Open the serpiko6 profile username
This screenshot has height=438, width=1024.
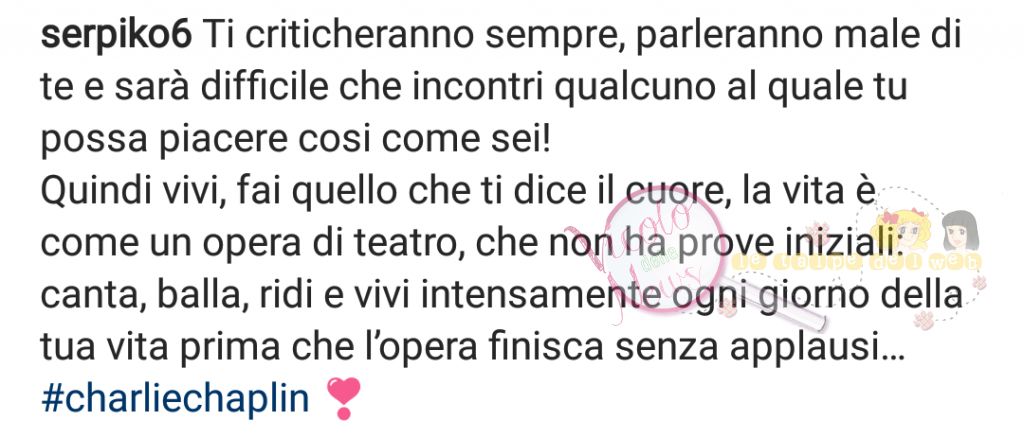coord(116,37)
